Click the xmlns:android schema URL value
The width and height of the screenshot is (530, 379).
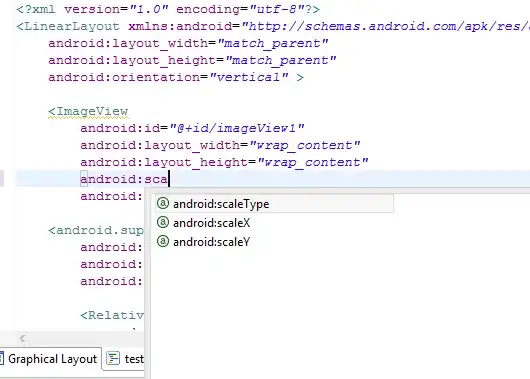(386, 26)
